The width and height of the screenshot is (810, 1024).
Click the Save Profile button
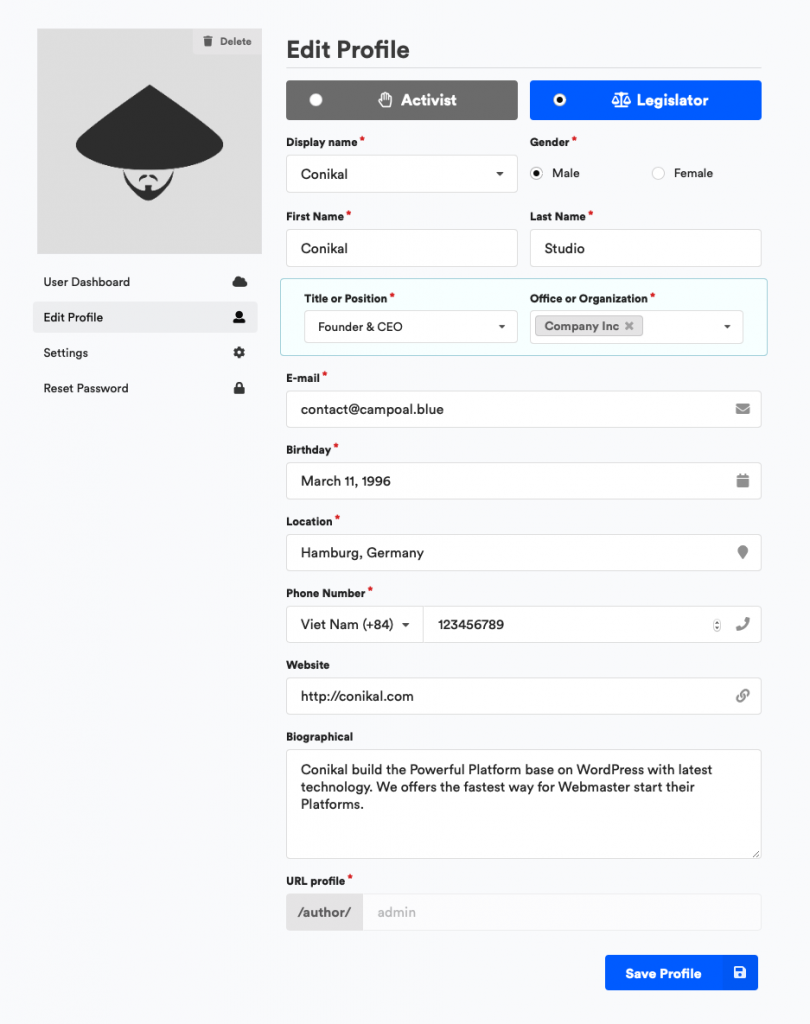(x=681, y=972)
